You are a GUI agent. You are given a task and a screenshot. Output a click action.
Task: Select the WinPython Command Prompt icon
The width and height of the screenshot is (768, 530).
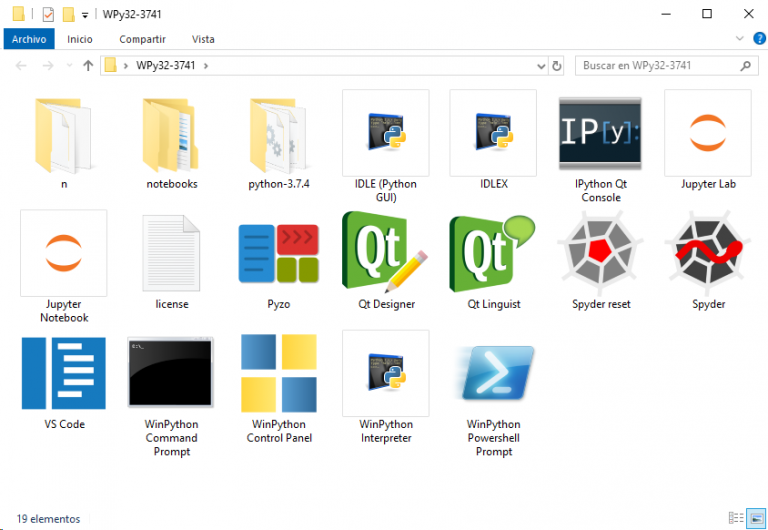pyautogui.click(x=170, y=372)
